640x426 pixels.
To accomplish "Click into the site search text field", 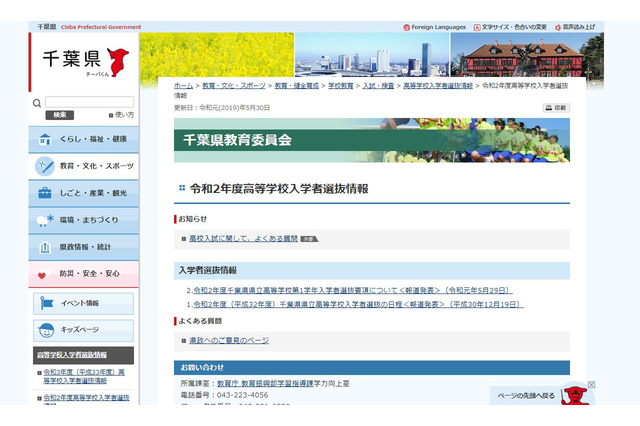I will click(89, 102).
